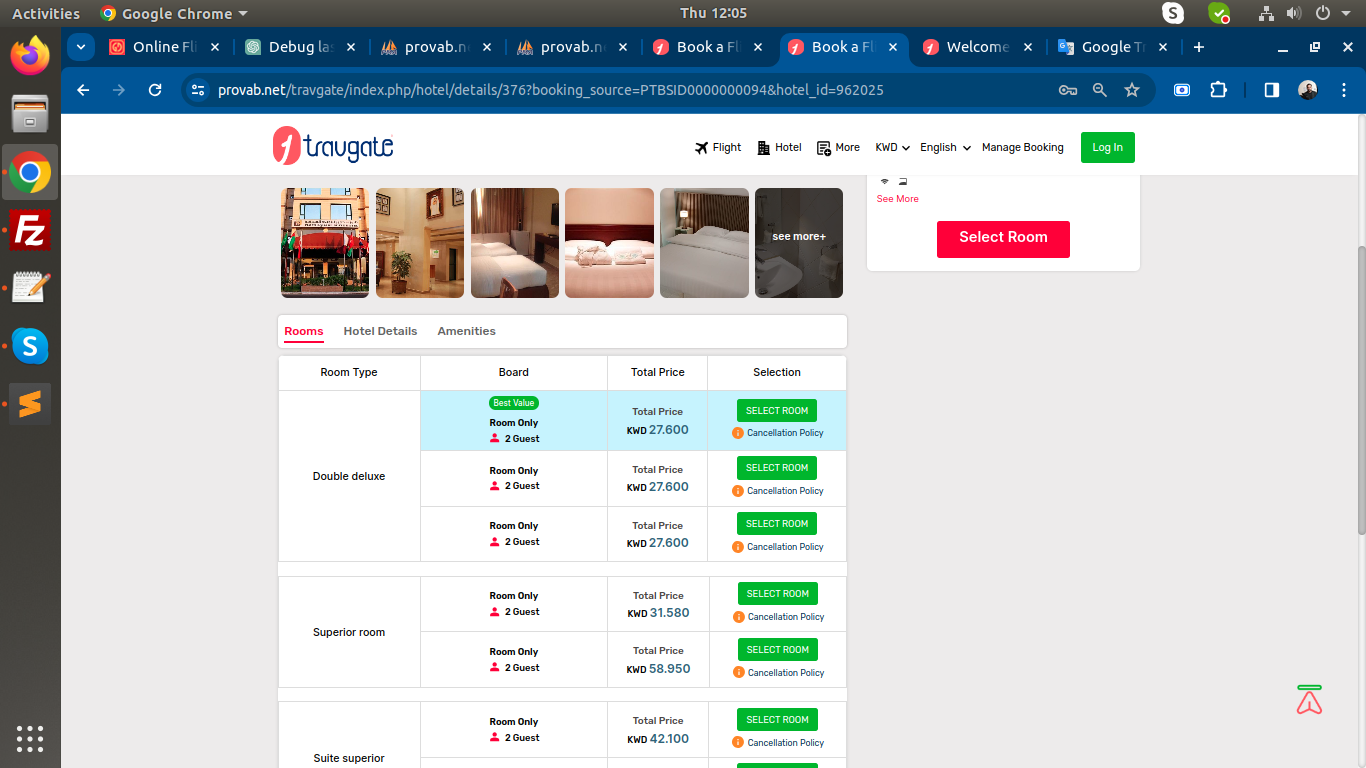Open Chrome profile avatar
The image size is (1366, 768).
pyautogui.click(x=1308, y=90)
